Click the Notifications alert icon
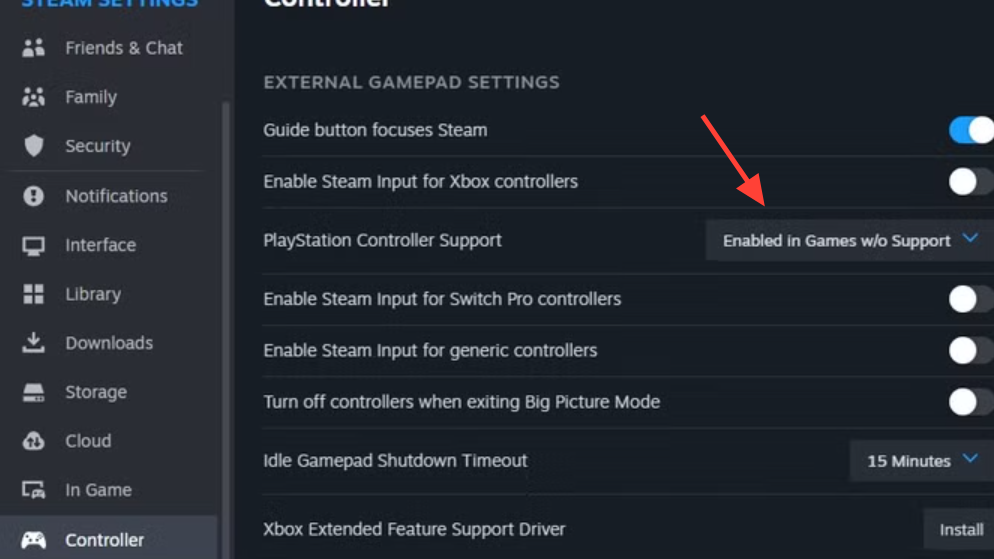The width and height of the screenshot is (994, 559). click(x=34, y=196)
